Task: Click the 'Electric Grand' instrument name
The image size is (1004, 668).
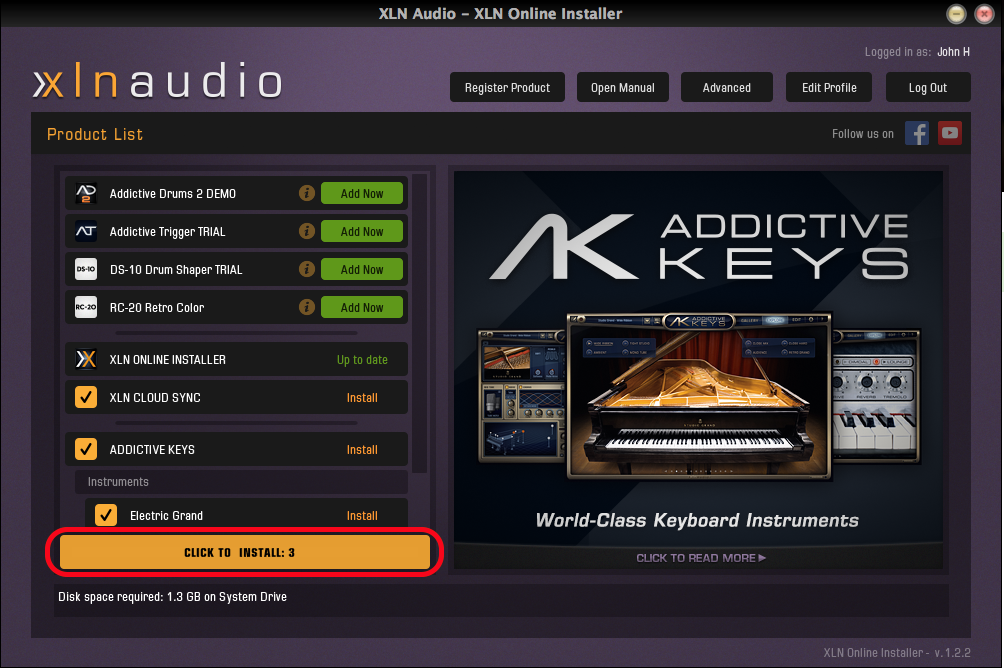Action: (166, 516)
